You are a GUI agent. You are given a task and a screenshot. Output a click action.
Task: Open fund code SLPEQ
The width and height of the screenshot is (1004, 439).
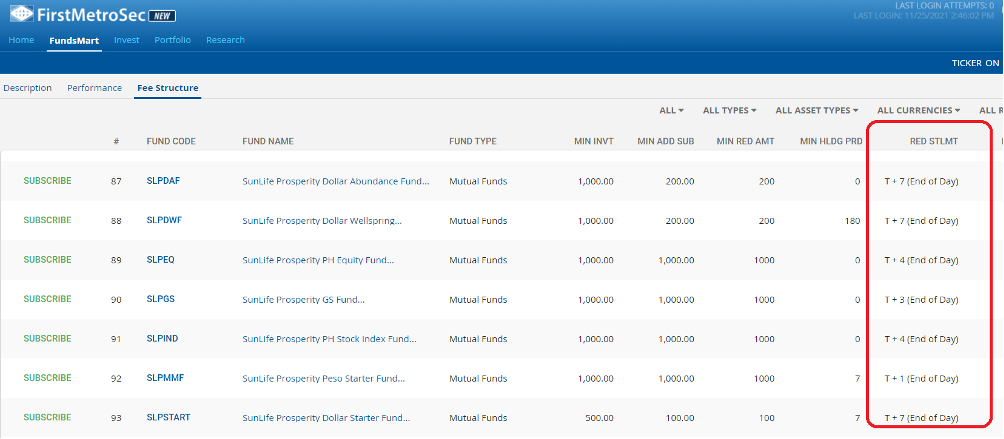coord(160,260)
